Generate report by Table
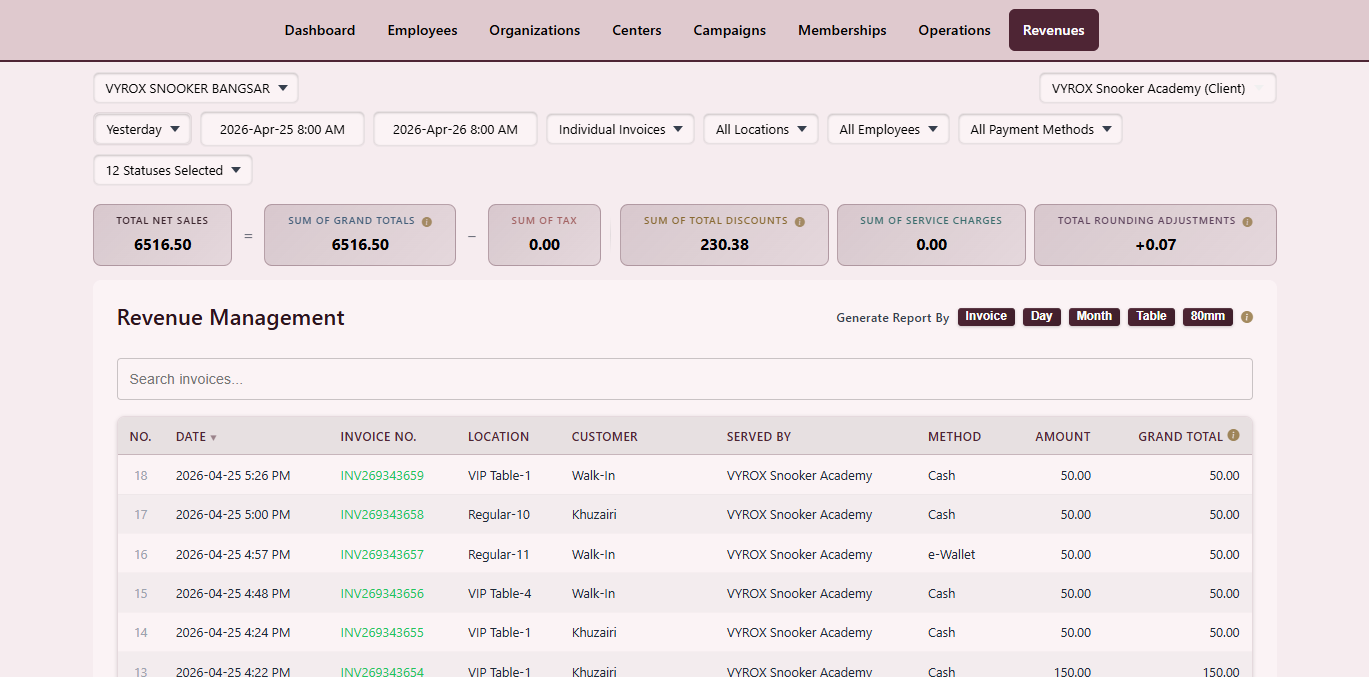 pos(1151,316)
